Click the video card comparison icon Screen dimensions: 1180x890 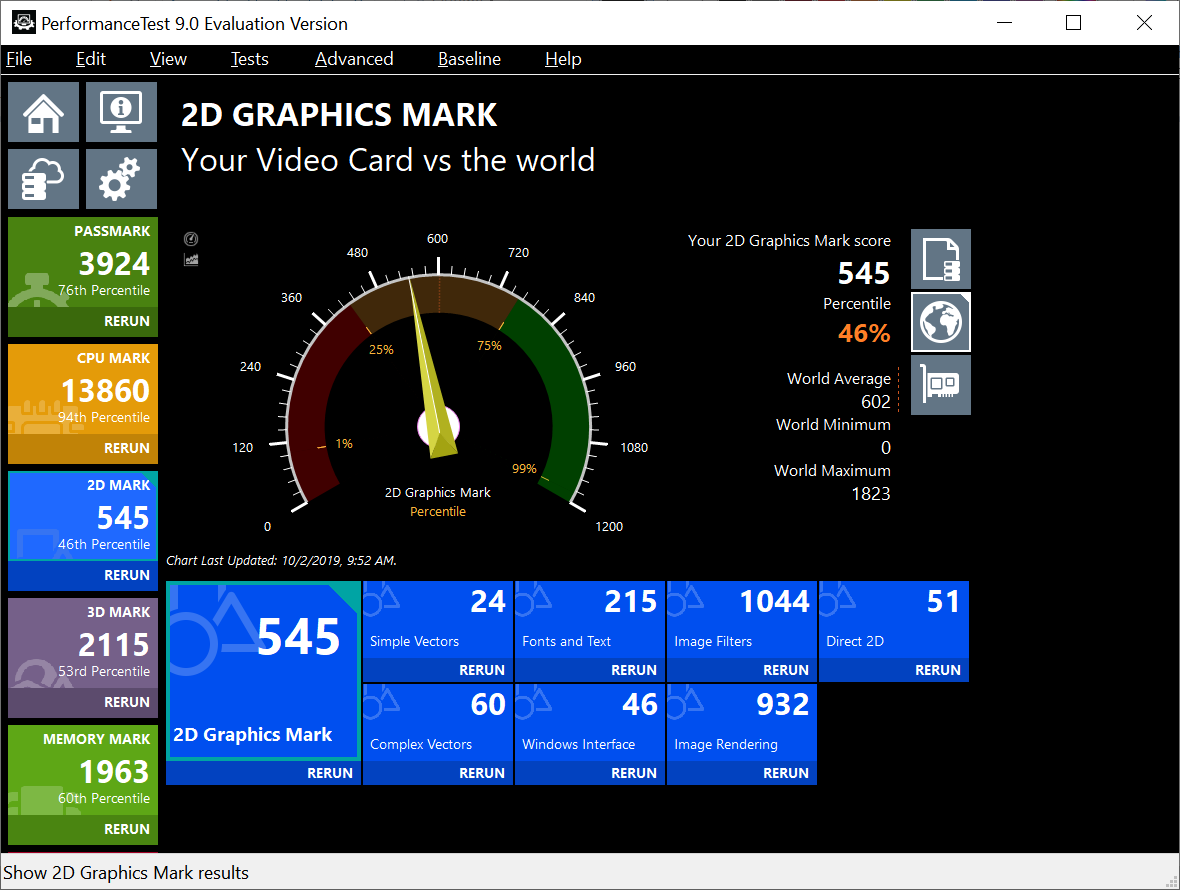tap(941, 385)
